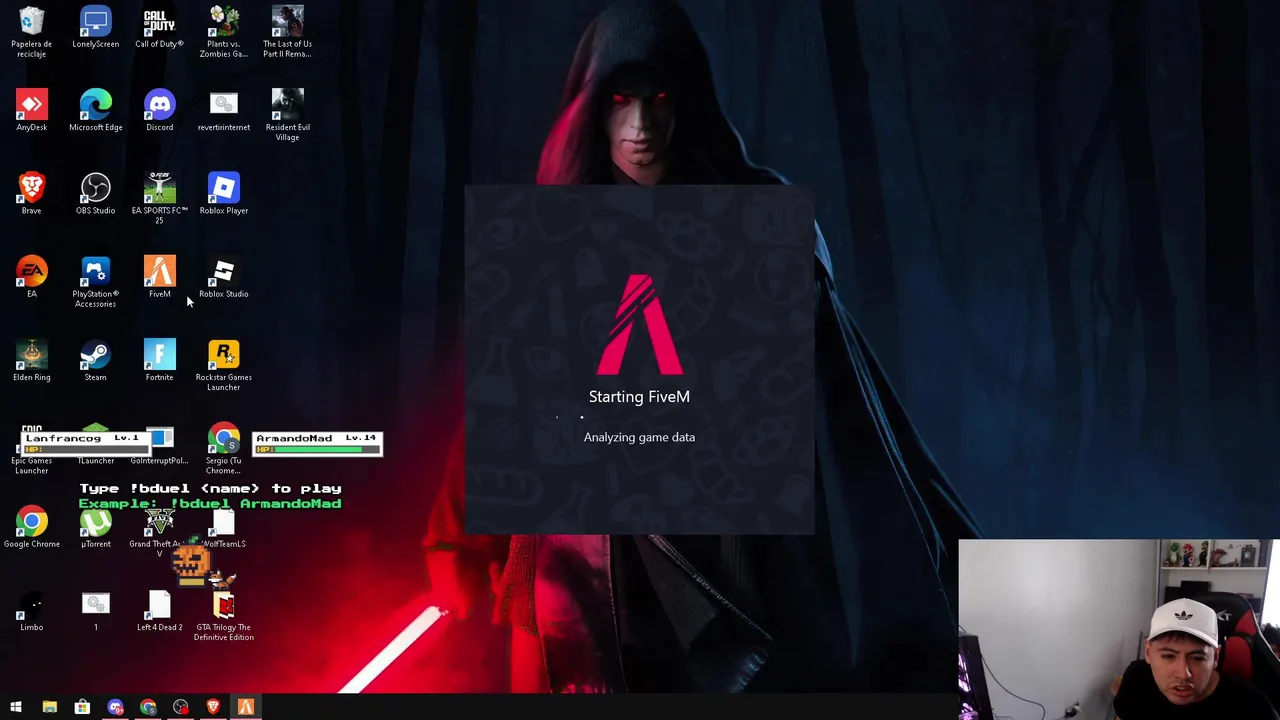The width and height of the screenshot is (1280, 720).
Task: Select the Limbo desktop shortcut
Action: pos(31,610)
